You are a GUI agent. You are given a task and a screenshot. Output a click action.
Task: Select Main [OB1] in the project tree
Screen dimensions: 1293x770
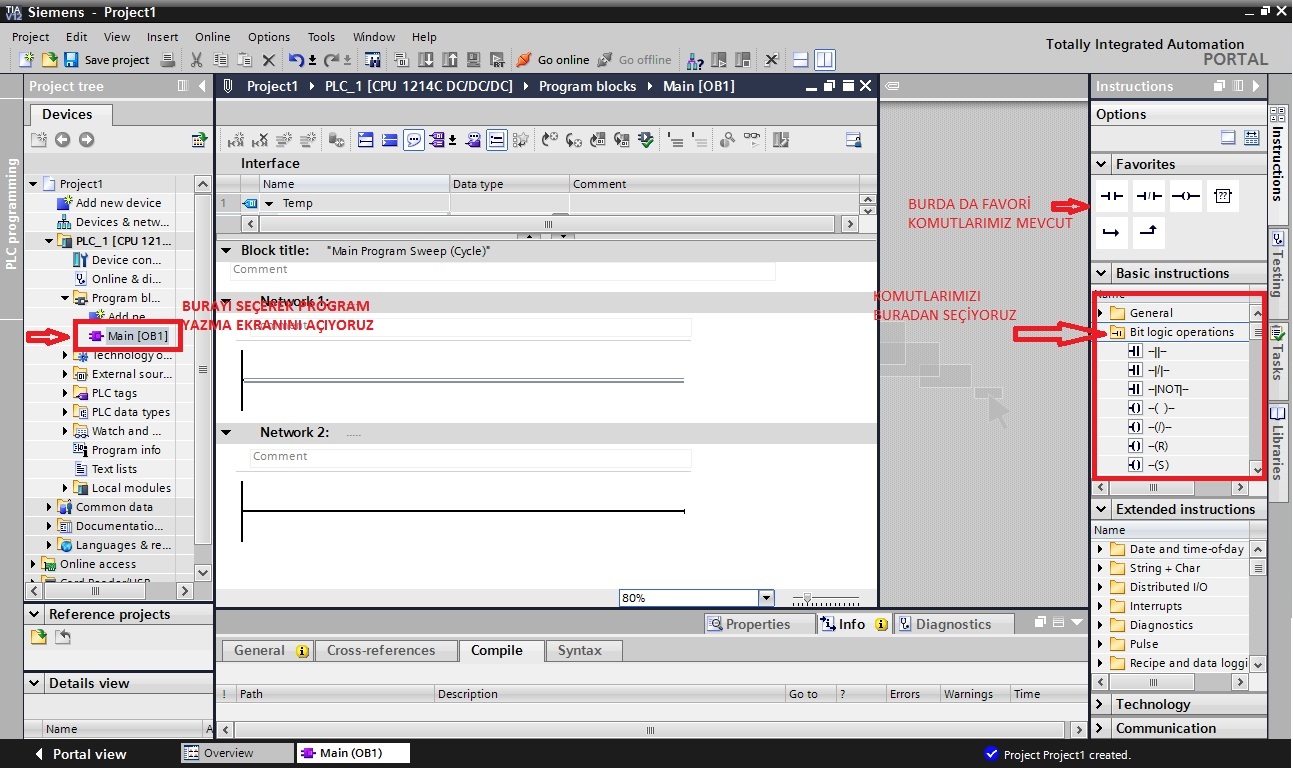click(137, 336)
